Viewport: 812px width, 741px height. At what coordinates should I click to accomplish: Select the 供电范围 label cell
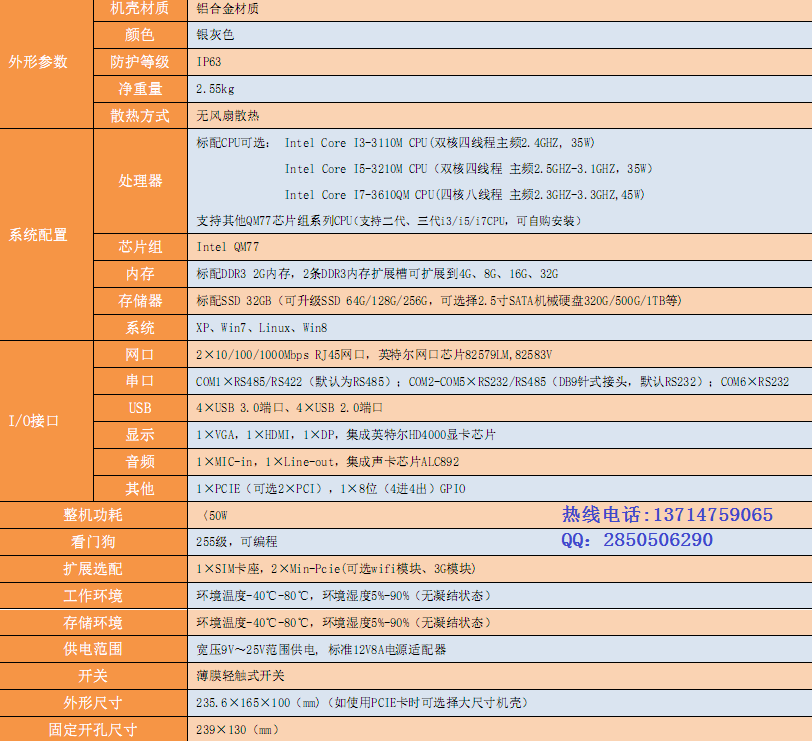[93, 649]
